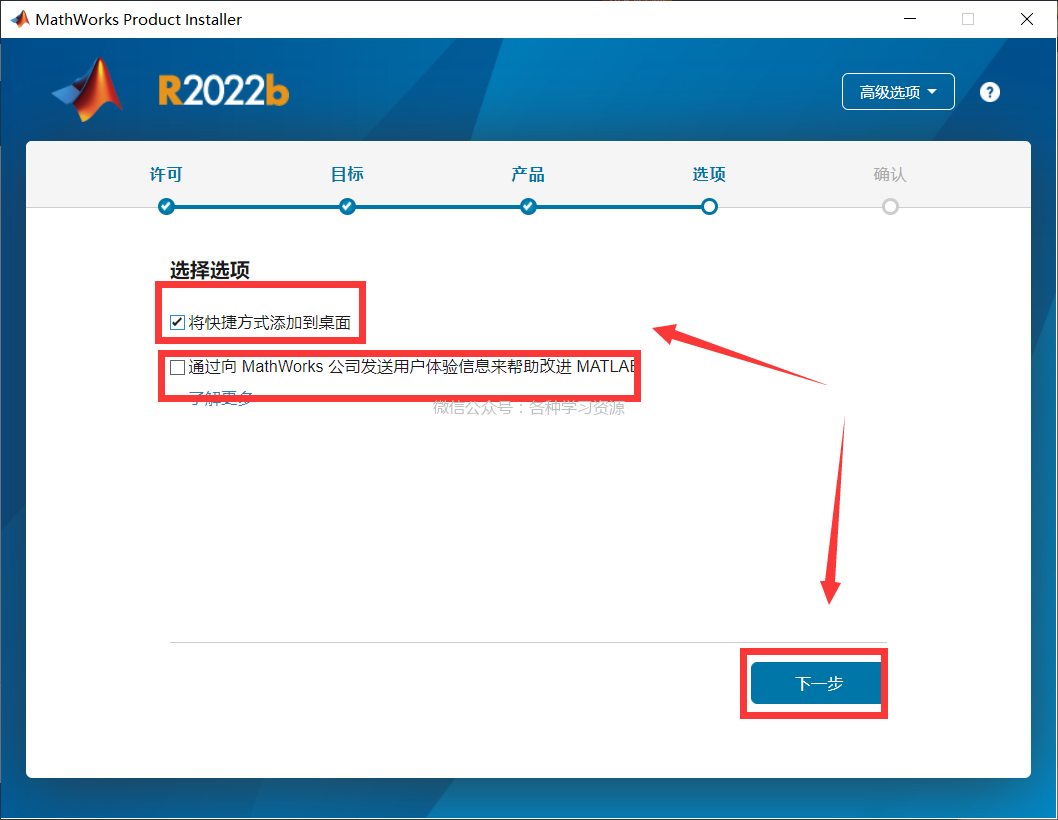The width and height of the screenshot is (1058, 820).
Task: Click the 产品 completed step marker
Action: (528, 207)
